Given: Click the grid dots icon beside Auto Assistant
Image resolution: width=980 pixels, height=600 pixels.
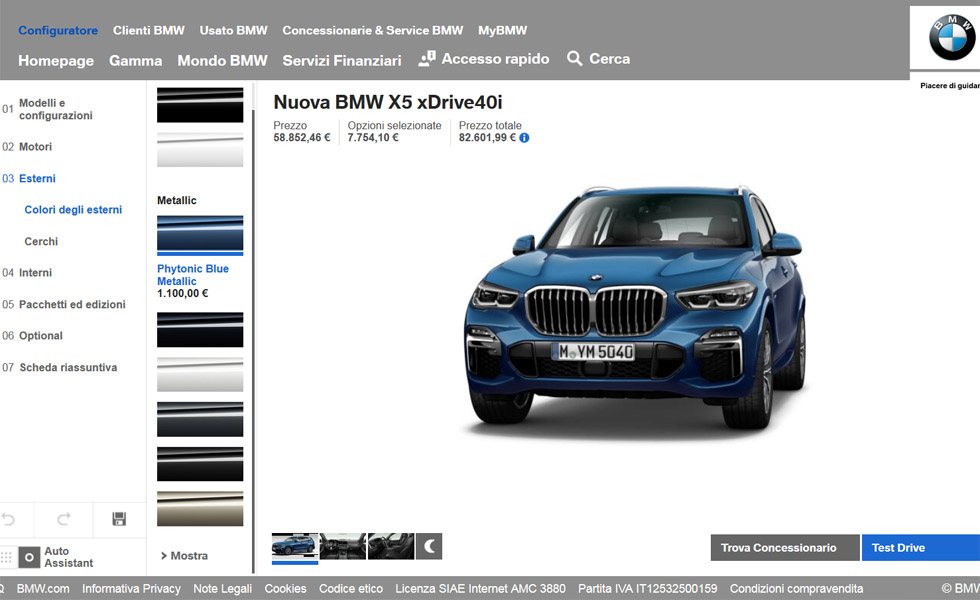Looking at the screenshot, I should coord(6,558).
